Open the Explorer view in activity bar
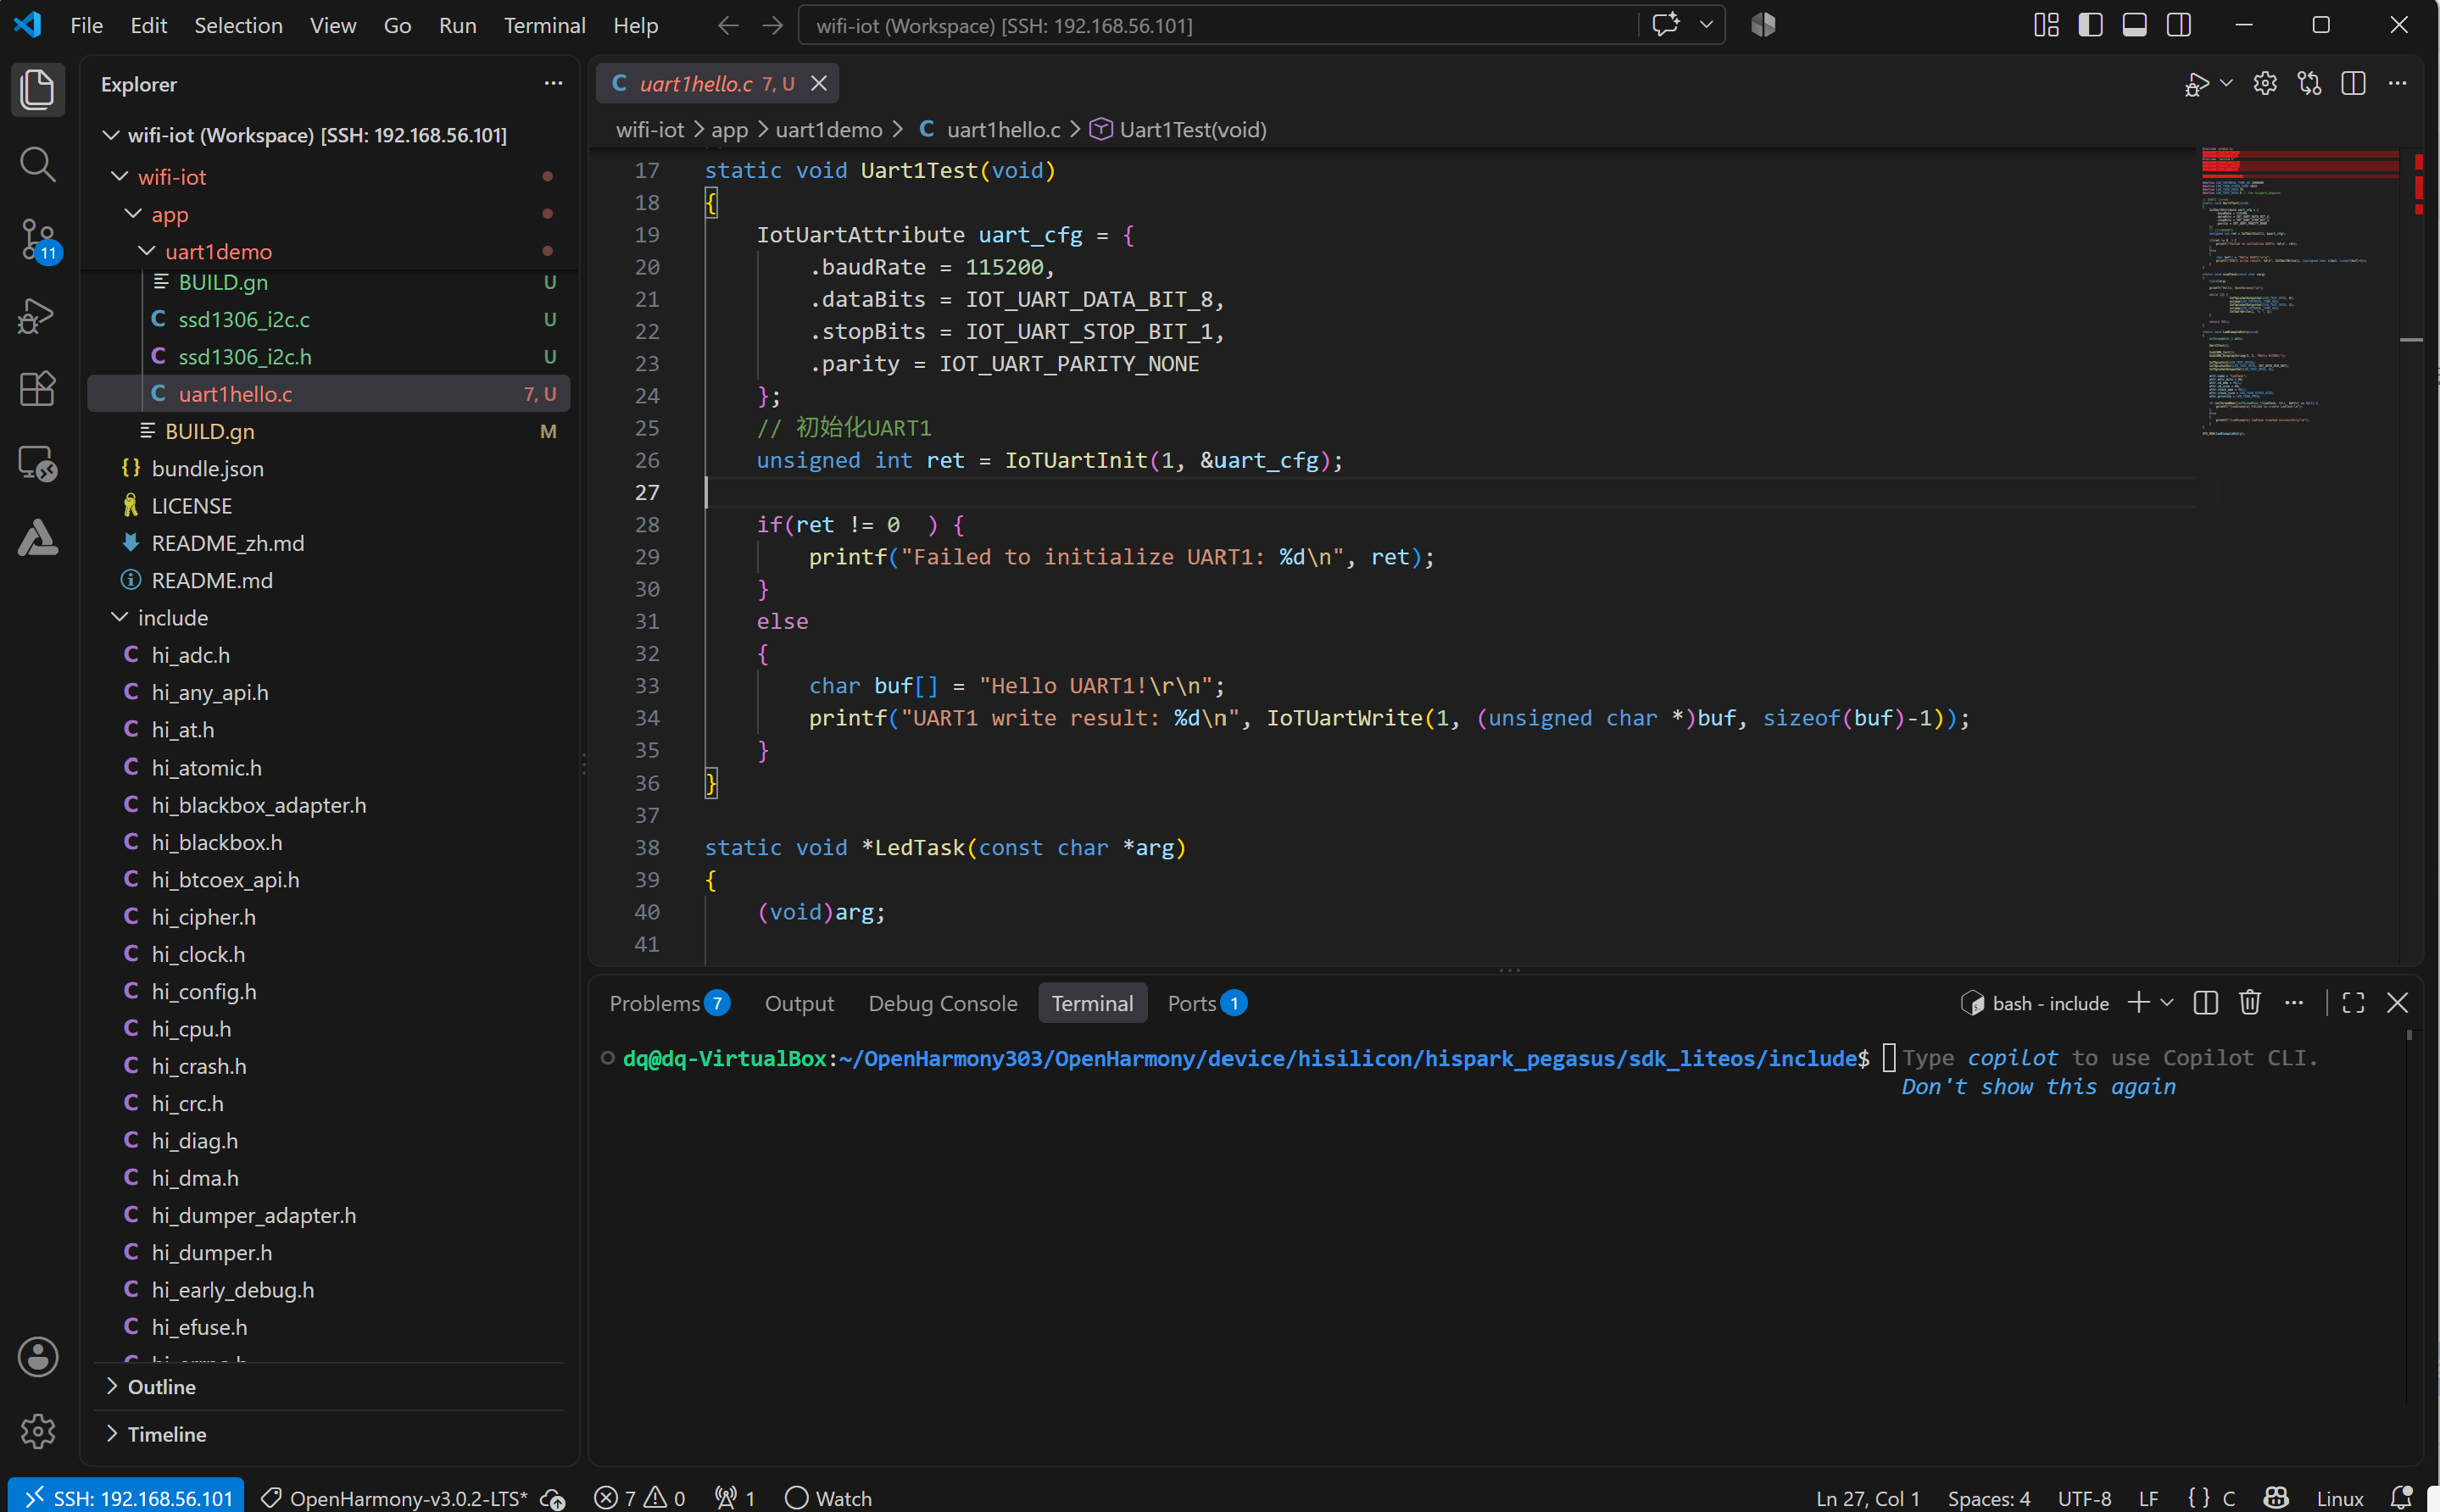 click(x=37, y=89)
